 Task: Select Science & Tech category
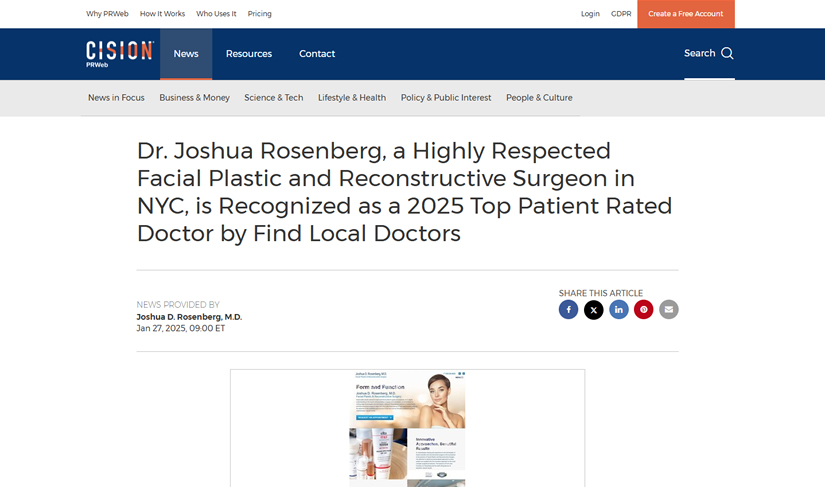[274, 98]
